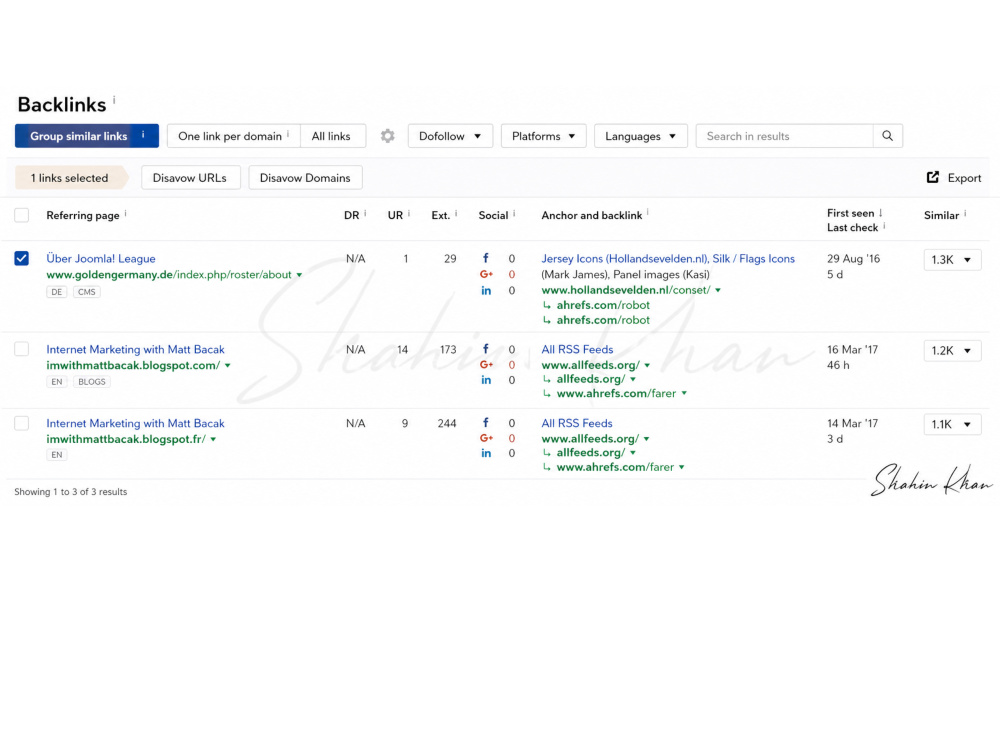
Task: Switch to One link per domain
Action: coord(233,136)
